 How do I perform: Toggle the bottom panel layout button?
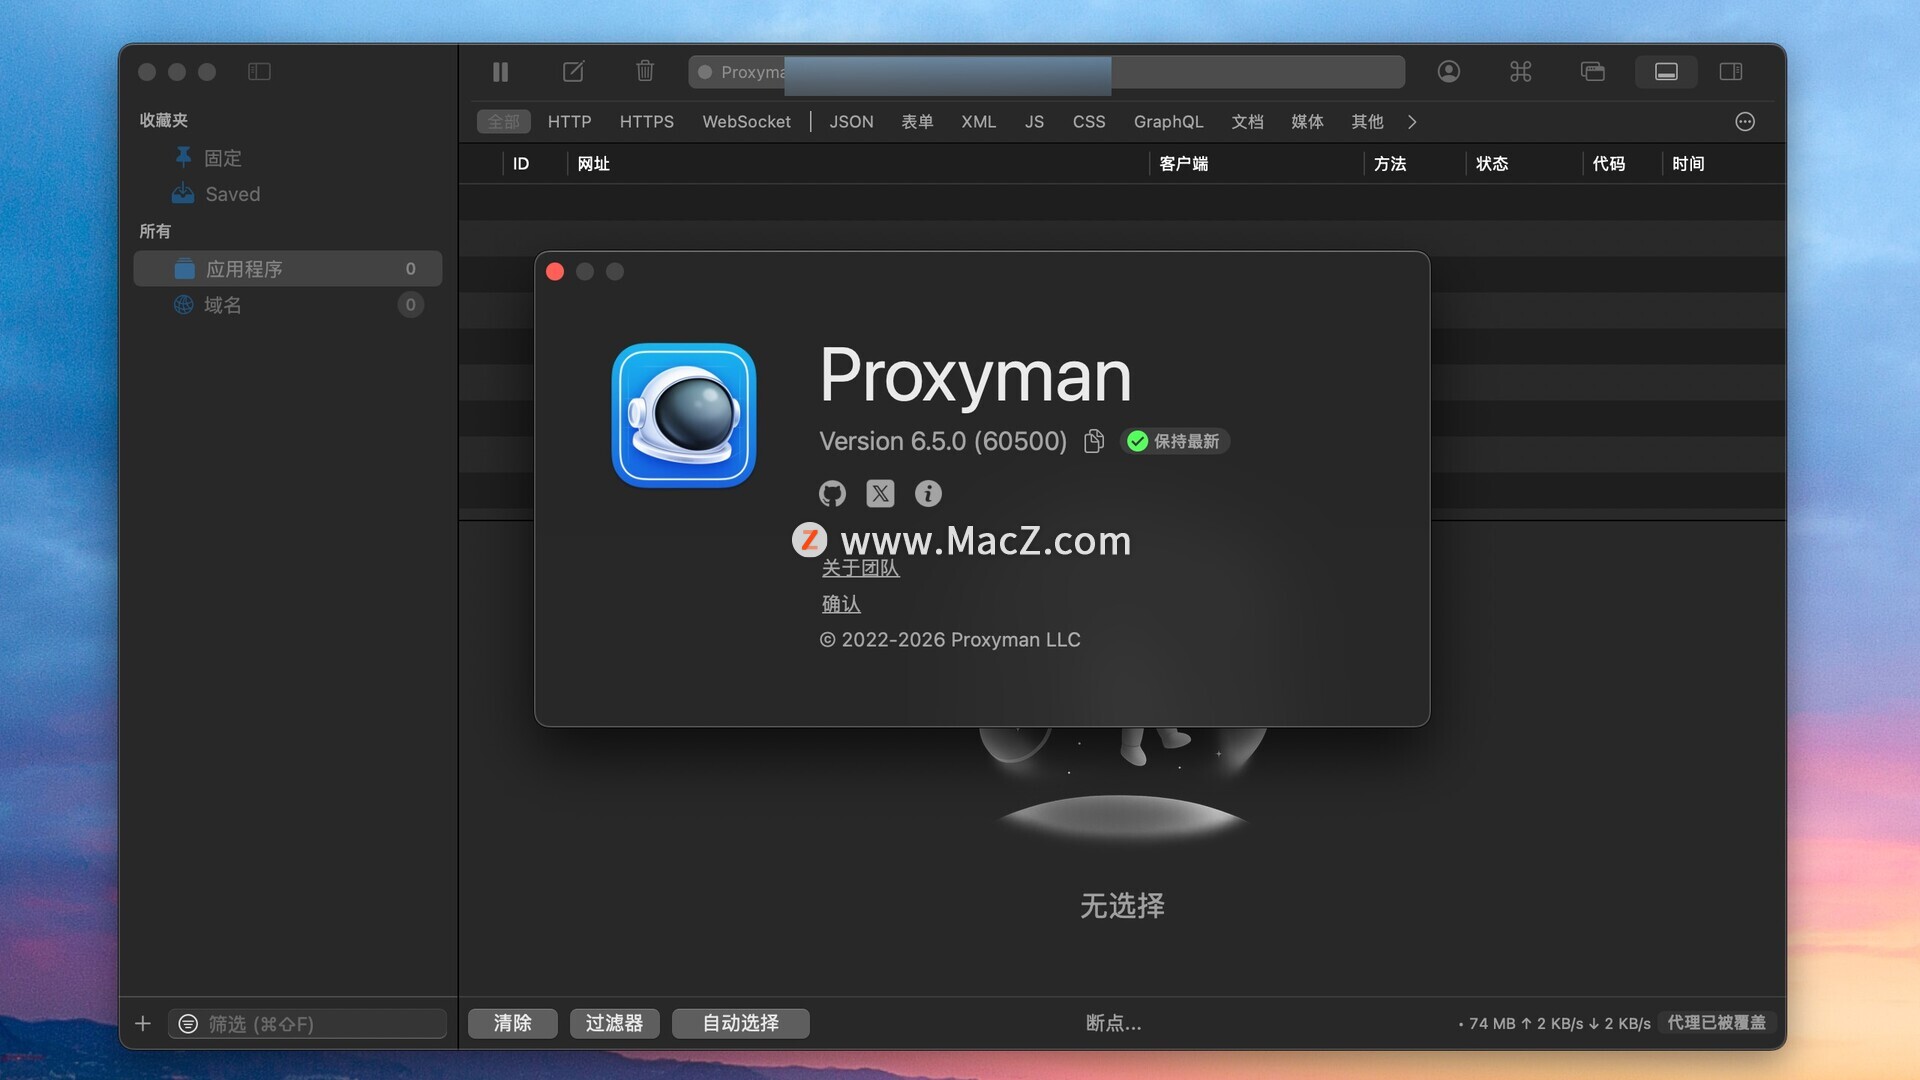point(1666,72)
